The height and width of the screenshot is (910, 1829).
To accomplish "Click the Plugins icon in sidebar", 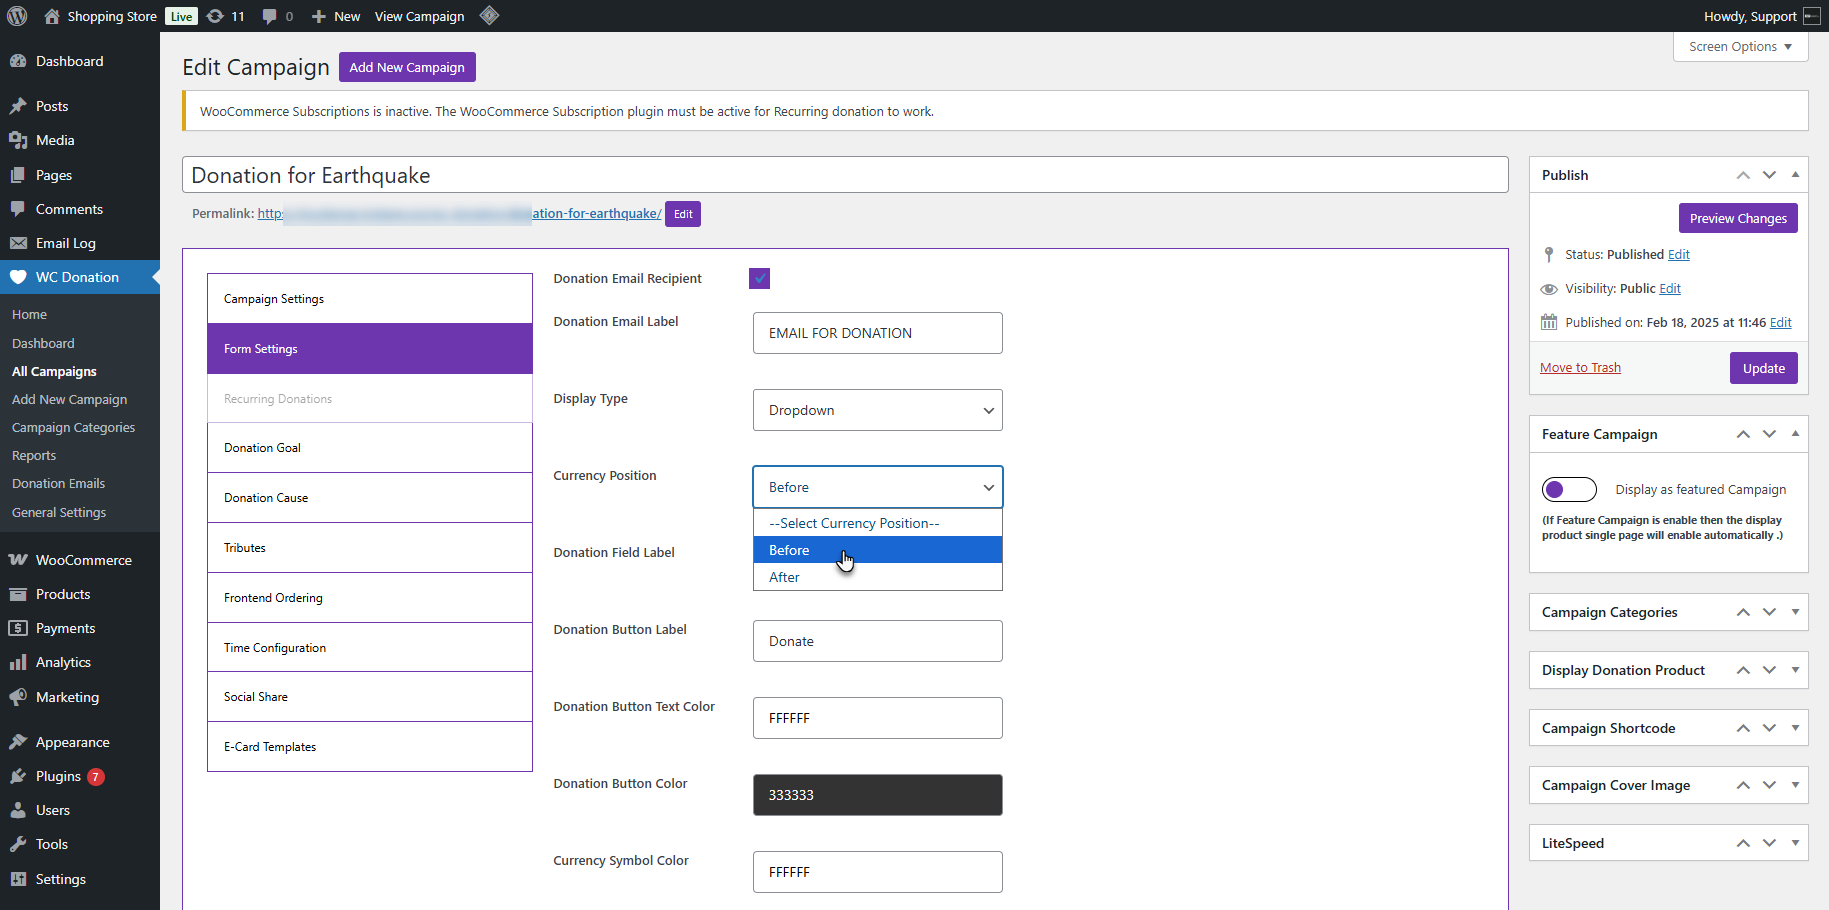I will (18, 776).
